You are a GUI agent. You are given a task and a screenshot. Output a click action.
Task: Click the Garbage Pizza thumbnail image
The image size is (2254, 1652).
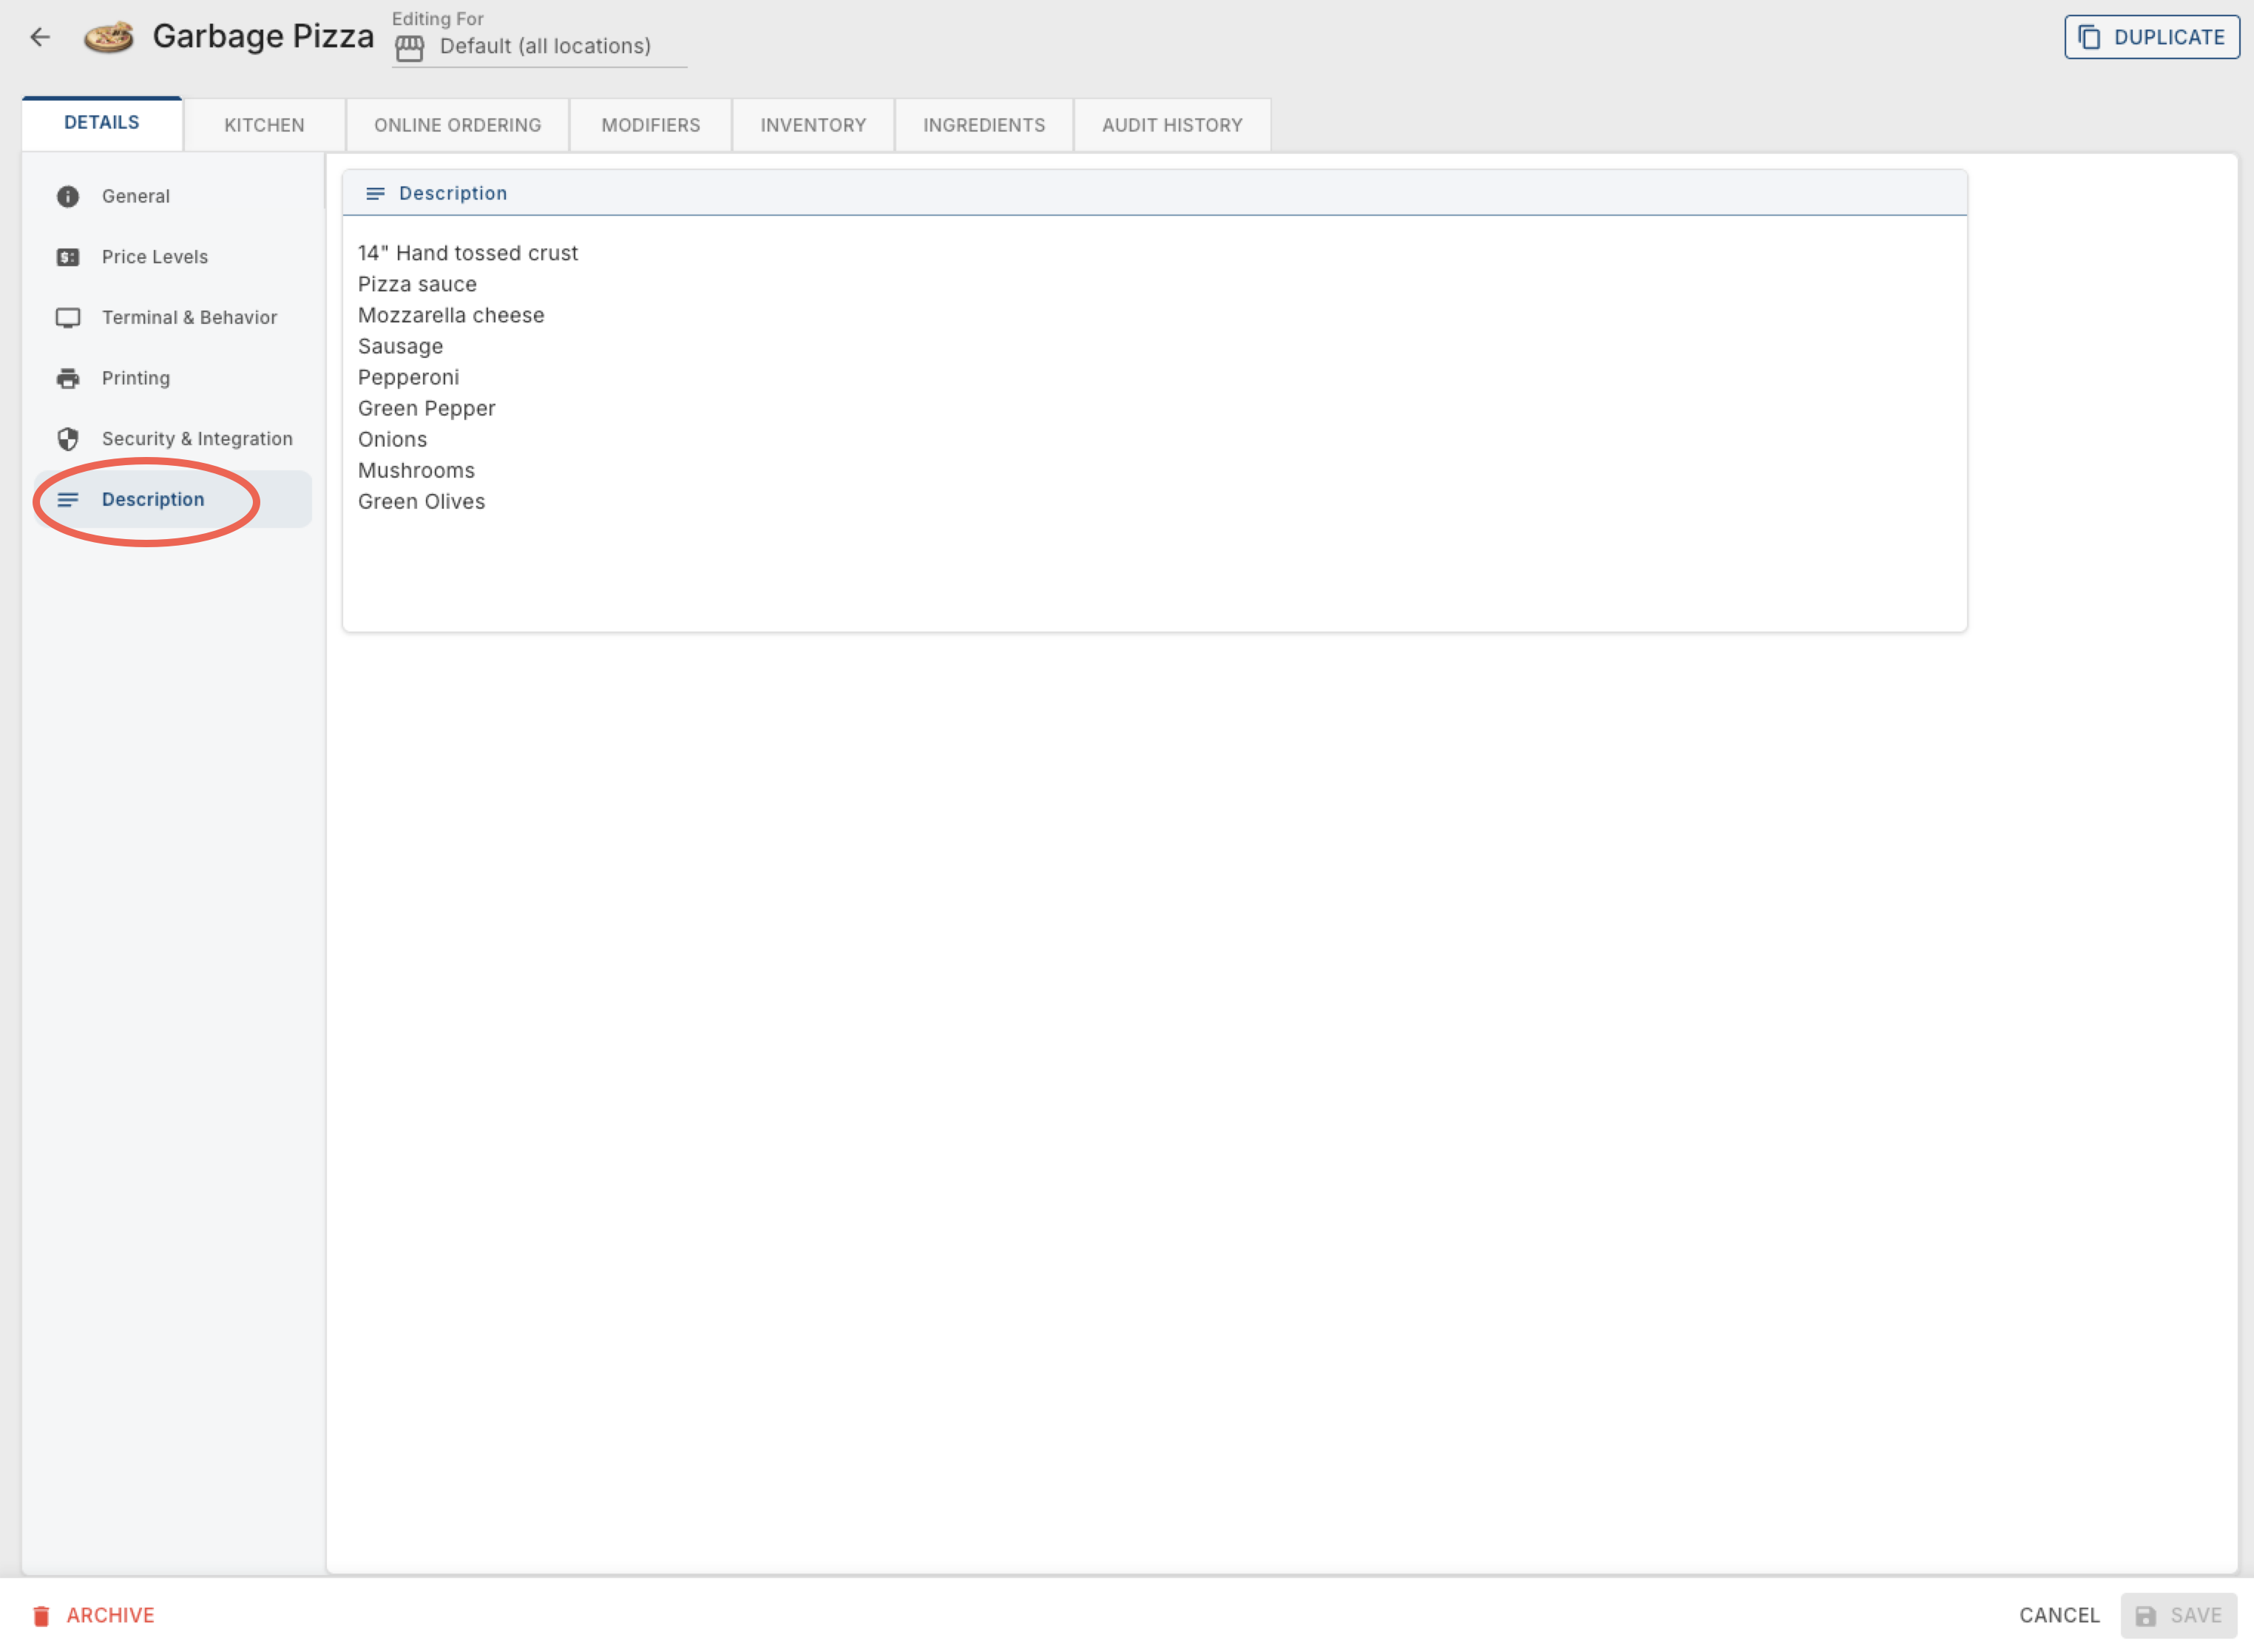(x=109, y=37)
